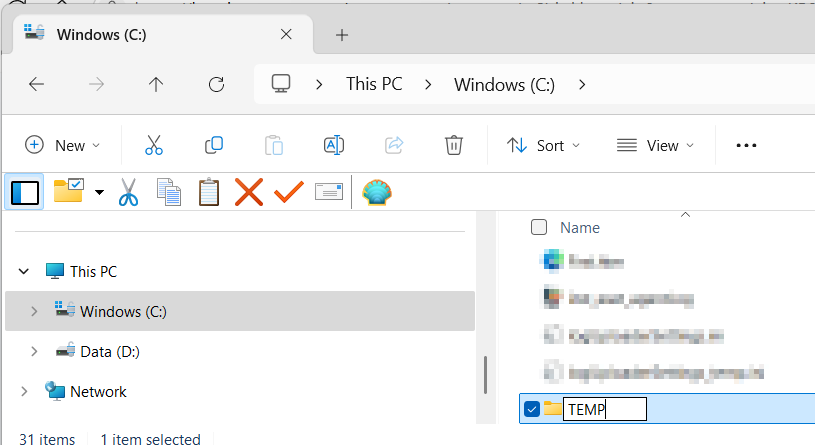Image resolution: width=815 pixels, height=445 pixels.
Task: Collapse the This PC tree node
Action: click(x=23, y=271)
